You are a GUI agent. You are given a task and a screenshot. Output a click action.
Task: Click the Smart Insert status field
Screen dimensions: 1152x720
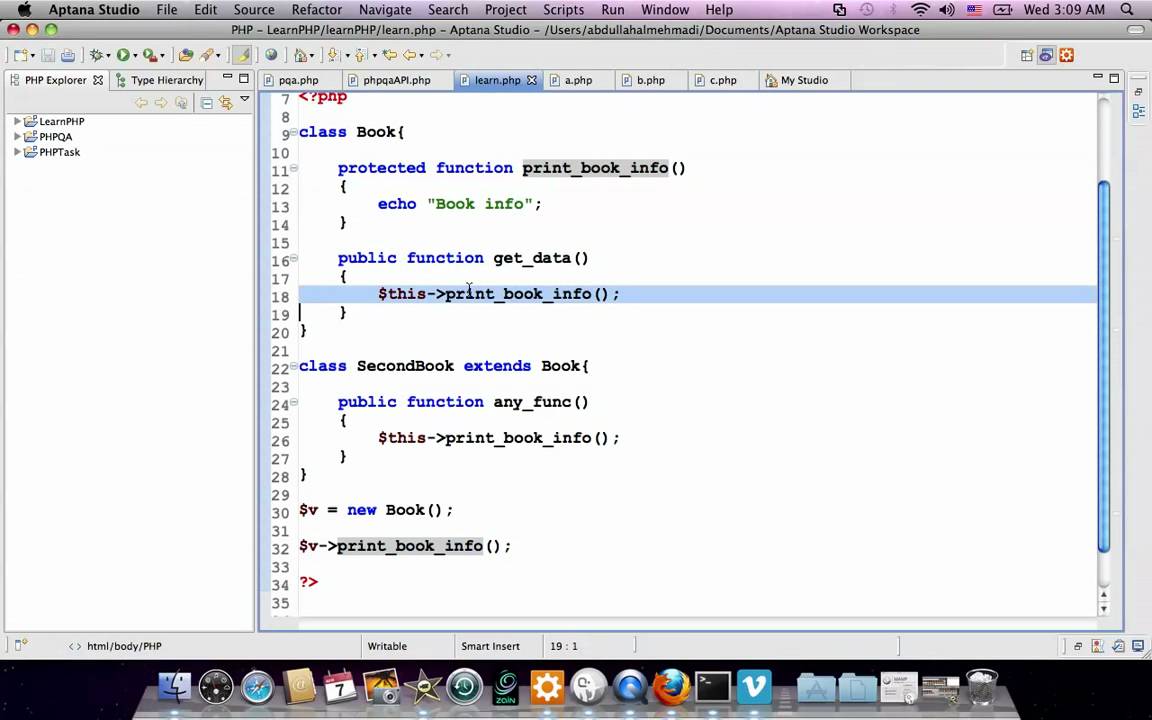(490, 646)
